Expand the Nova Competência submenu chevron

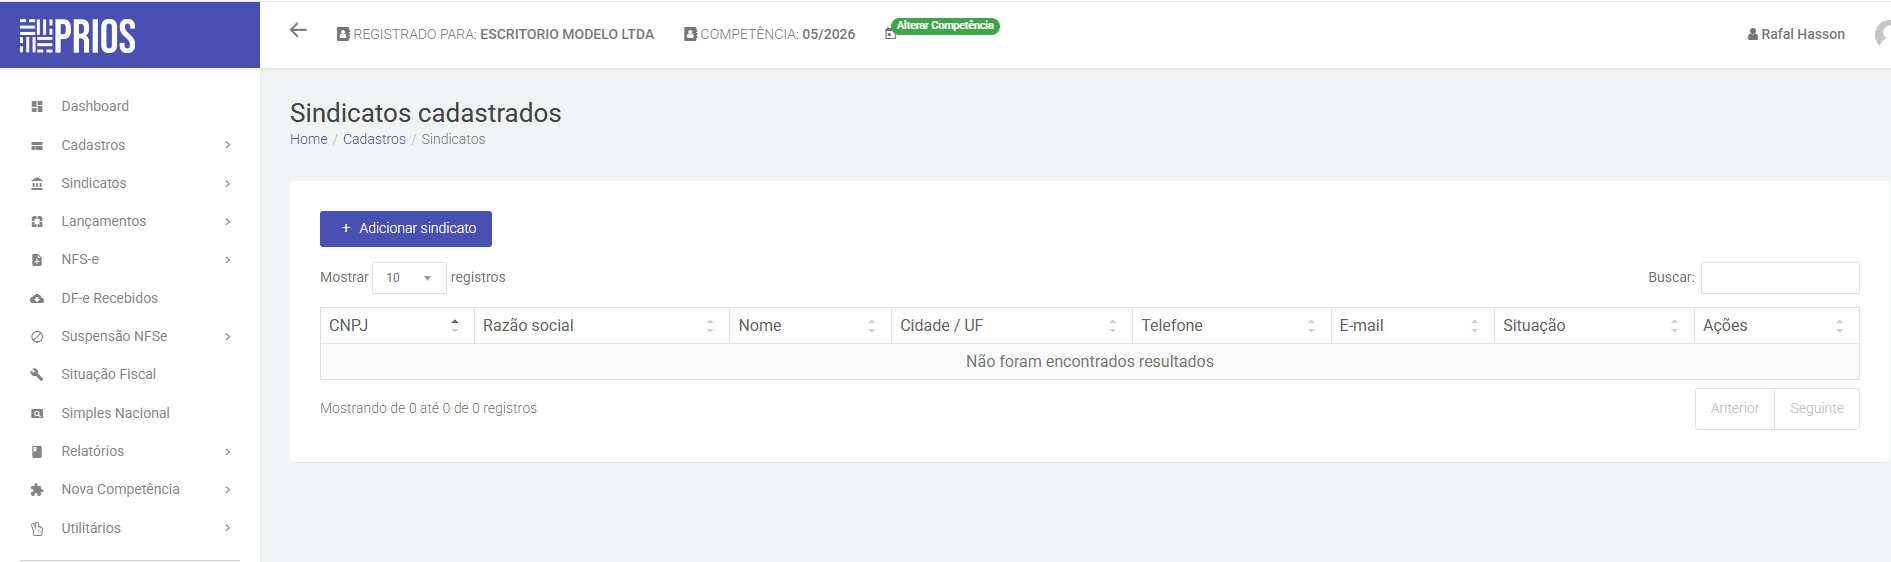click(x=228, y=489)
